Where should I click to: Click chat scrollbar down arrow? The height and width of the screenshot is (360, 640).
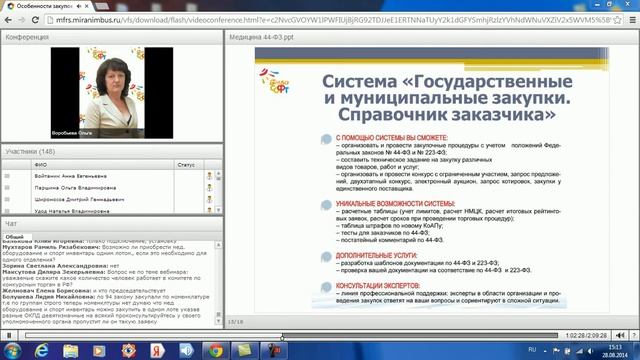(x=218, y=322)
